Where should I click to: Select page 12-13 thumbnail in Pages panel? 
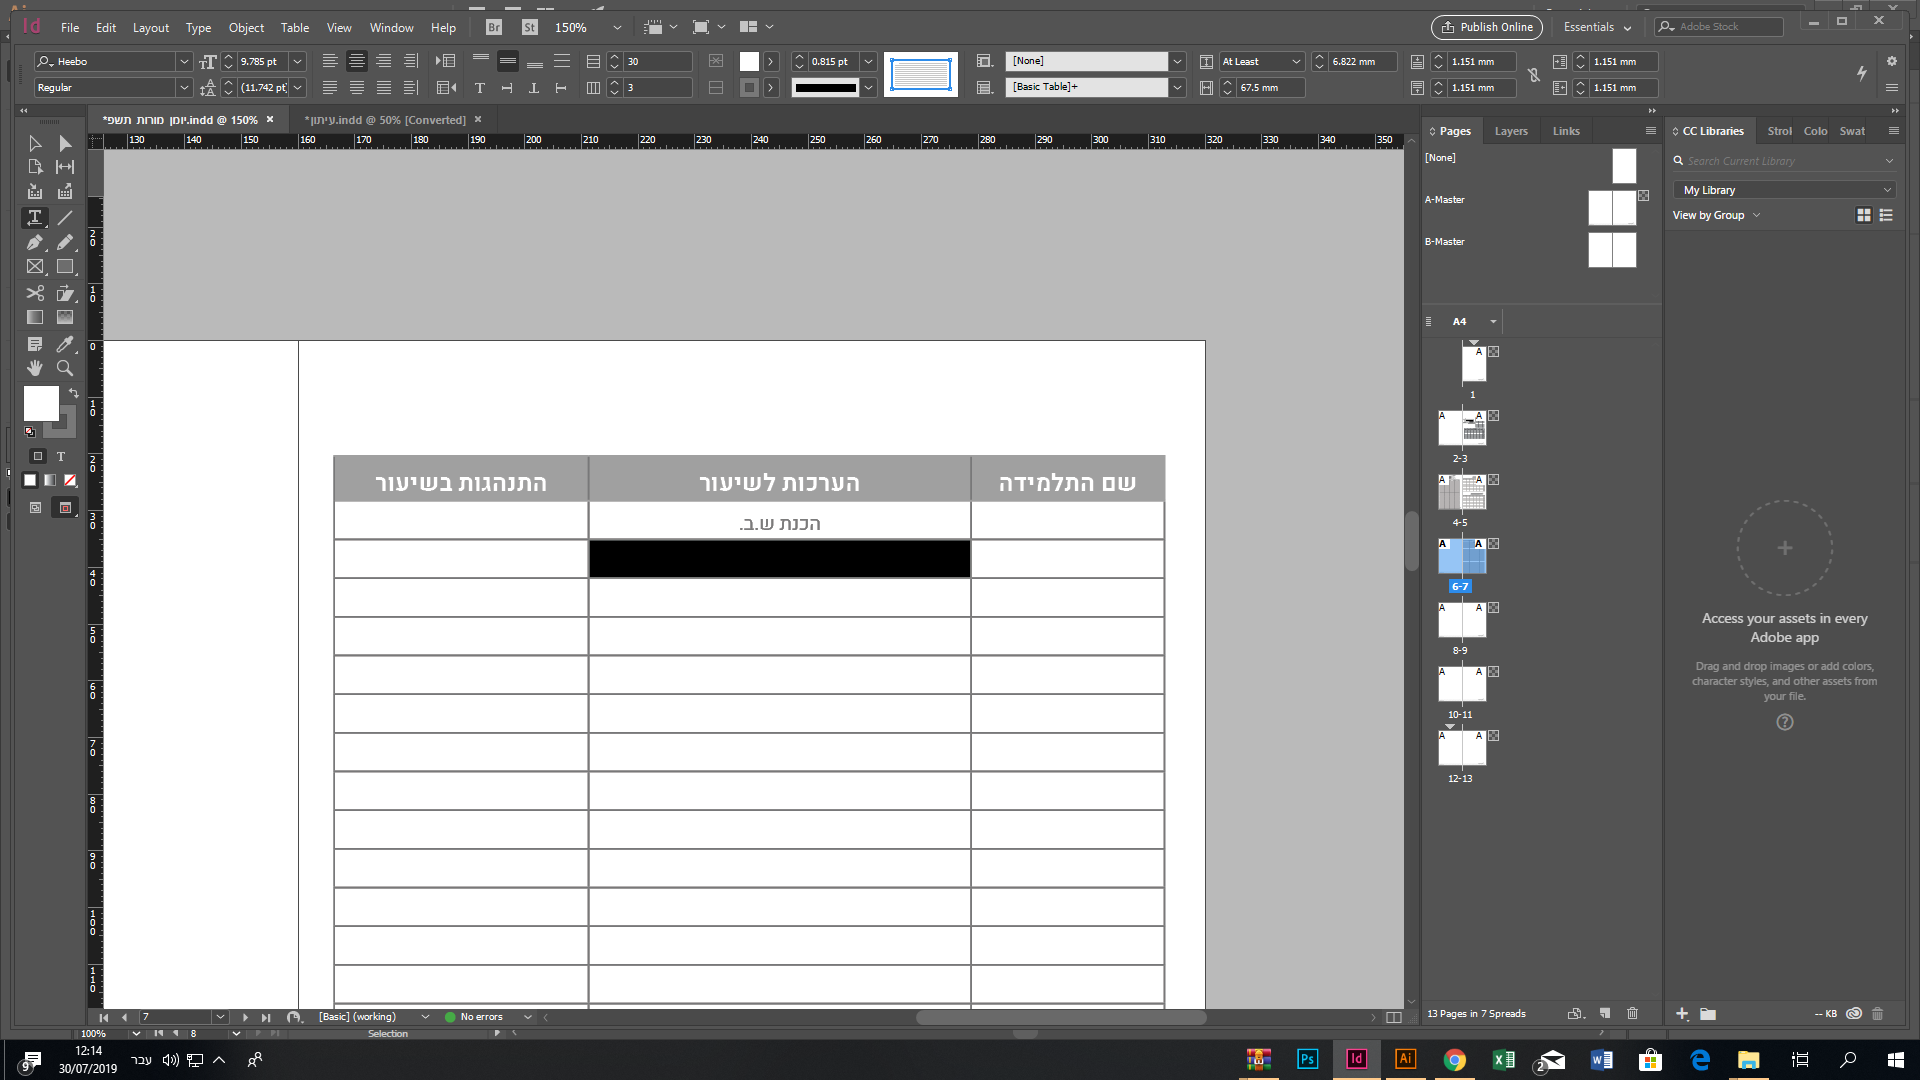1463,750
